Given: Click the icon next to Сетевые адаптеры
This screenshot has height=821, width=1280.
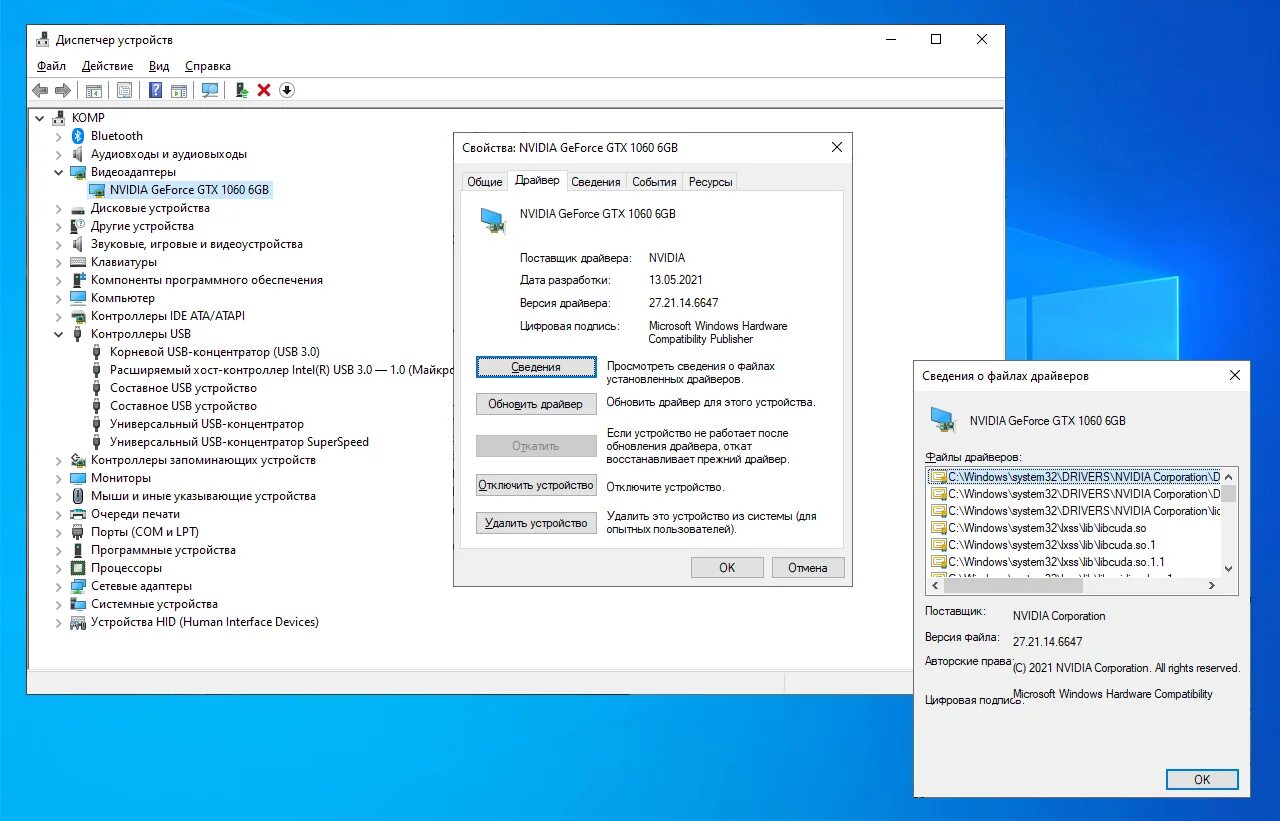Looking at the screenshot, I should tap(79, 586).
